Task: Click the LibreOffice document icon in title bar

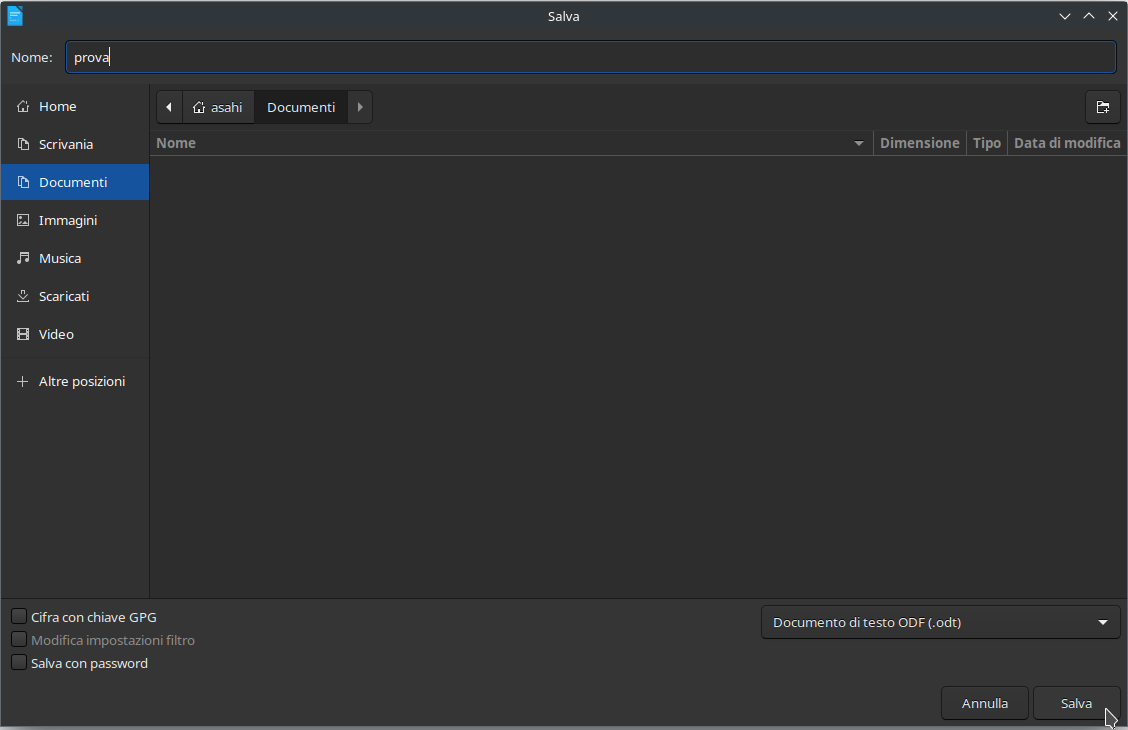Action: tap(15, 16)
